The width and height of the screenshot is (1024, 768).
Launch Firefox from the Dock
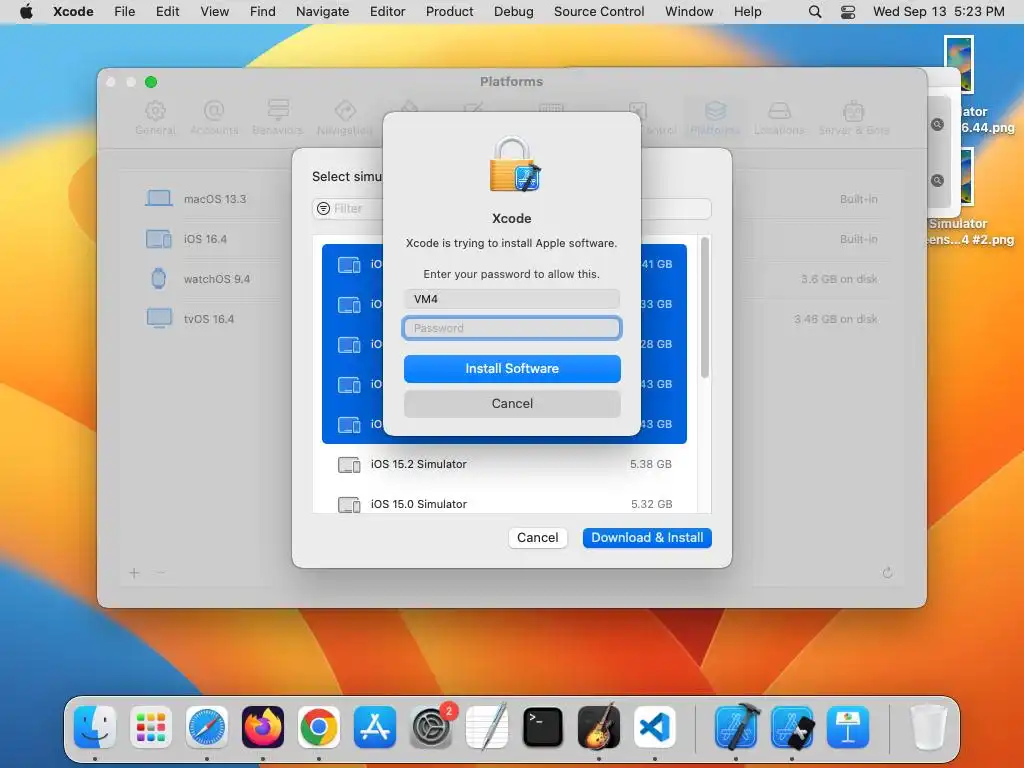point(263,727)
